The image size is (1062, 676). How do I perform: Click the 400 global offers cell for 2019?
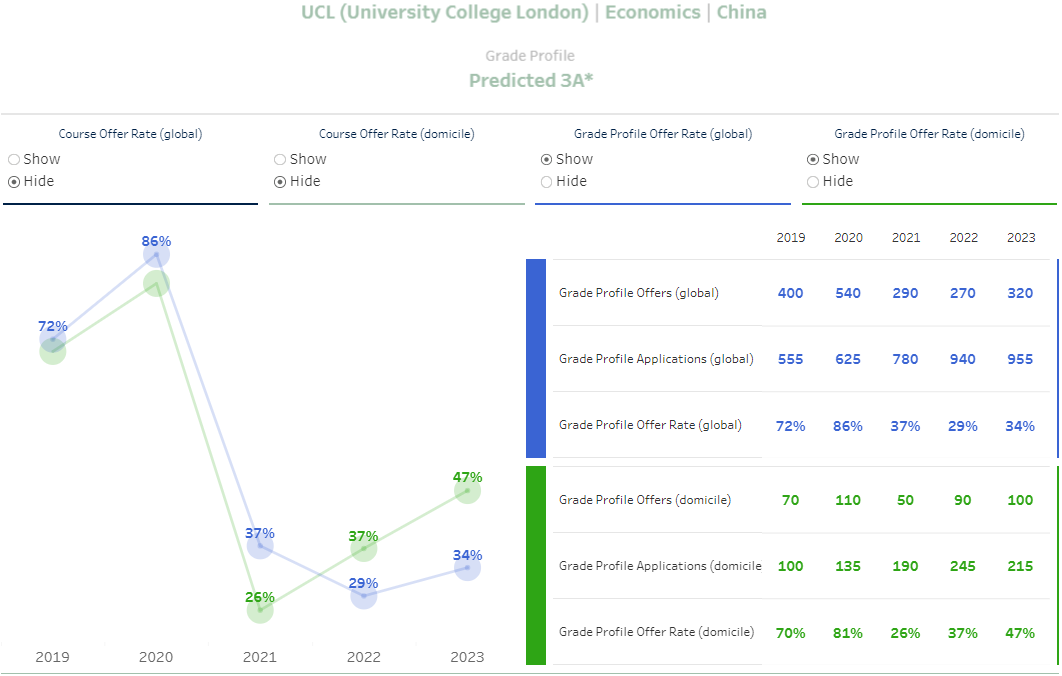point(790,293)
